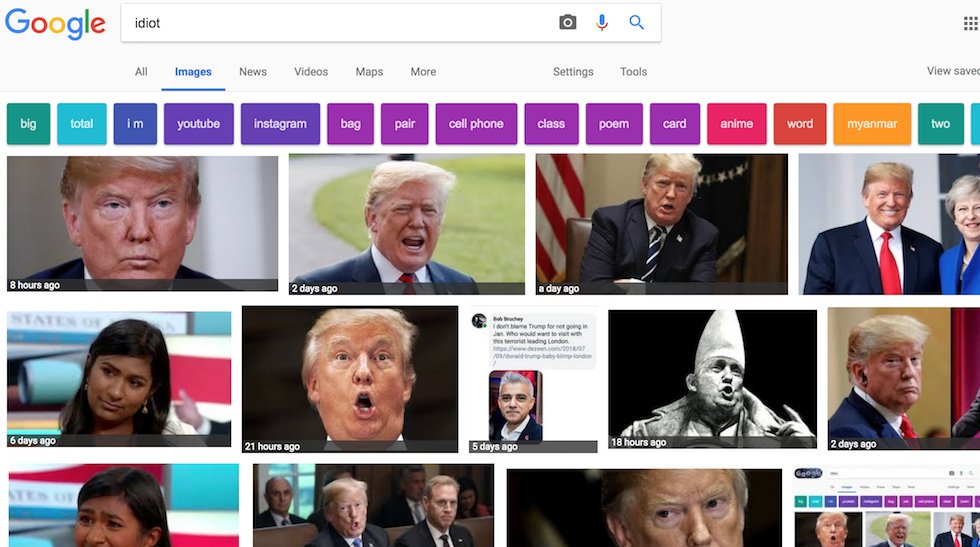Expand the More search categories menu

[423, 72]
